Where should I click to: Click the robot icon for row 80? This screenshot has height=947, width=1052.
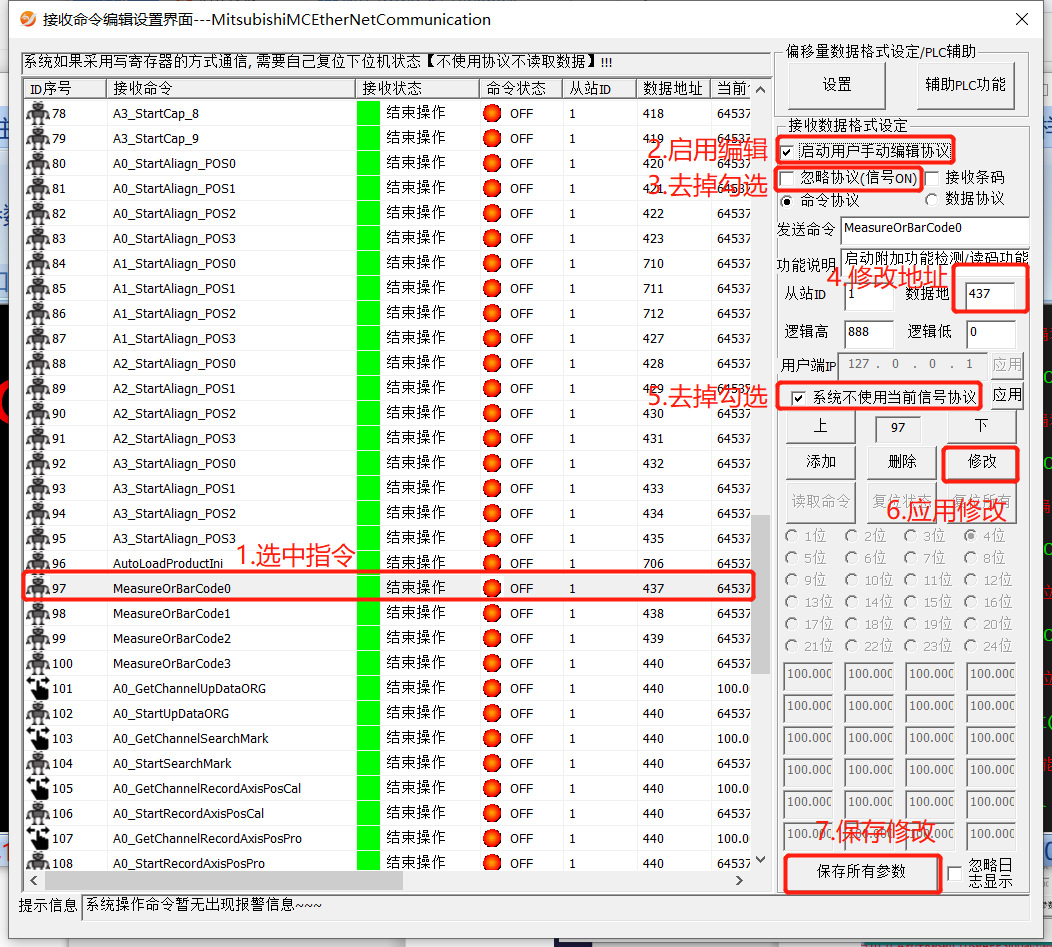[x=38, y=163]
